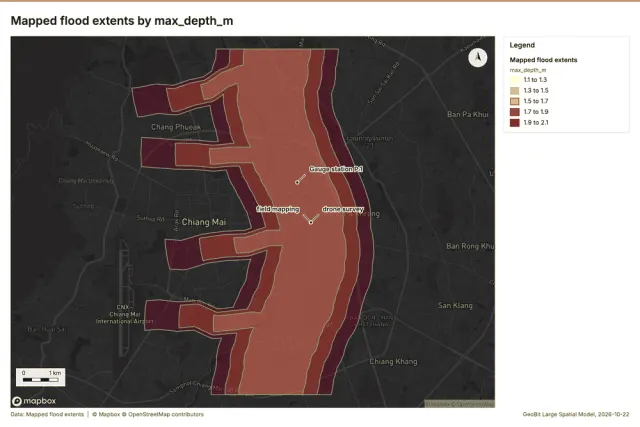
Task: Click the Chiang Mai city label
Action: pyautogui.click(x=204, y=222)
